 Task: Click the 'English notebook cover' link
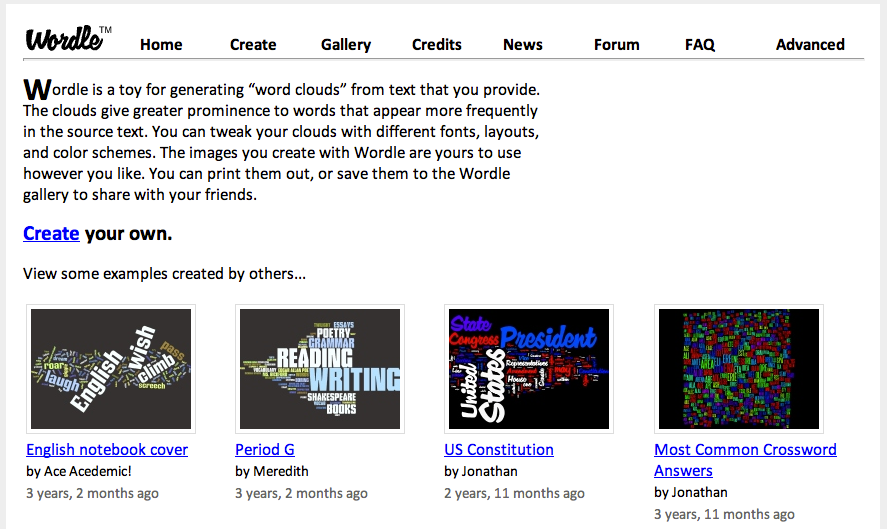[107, 450]
